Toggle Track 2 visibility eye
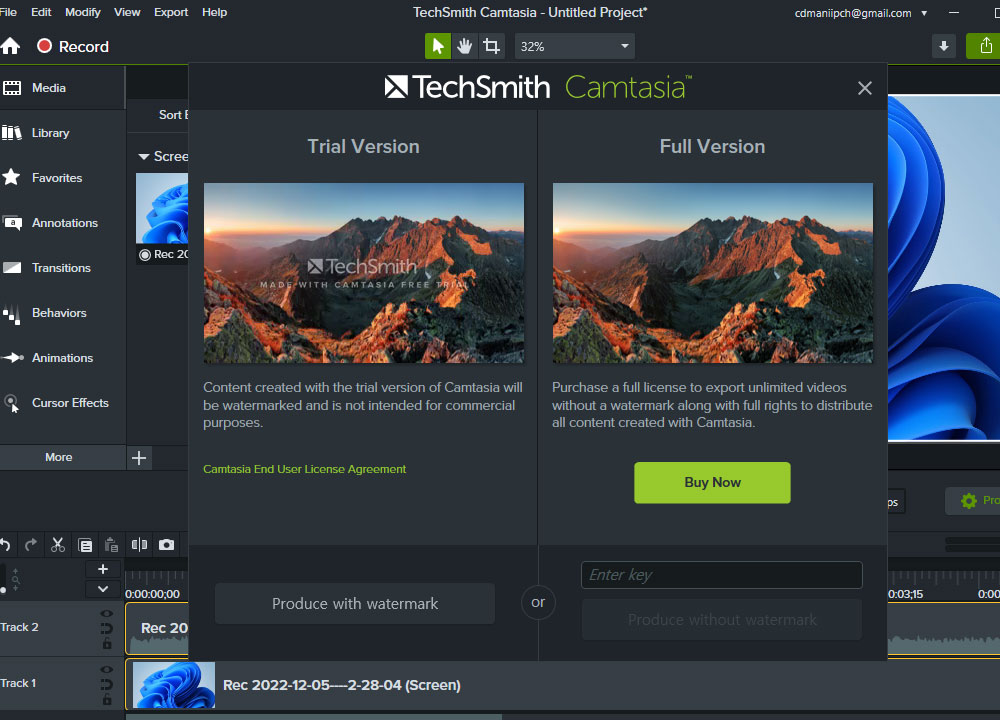 [107, 613]
